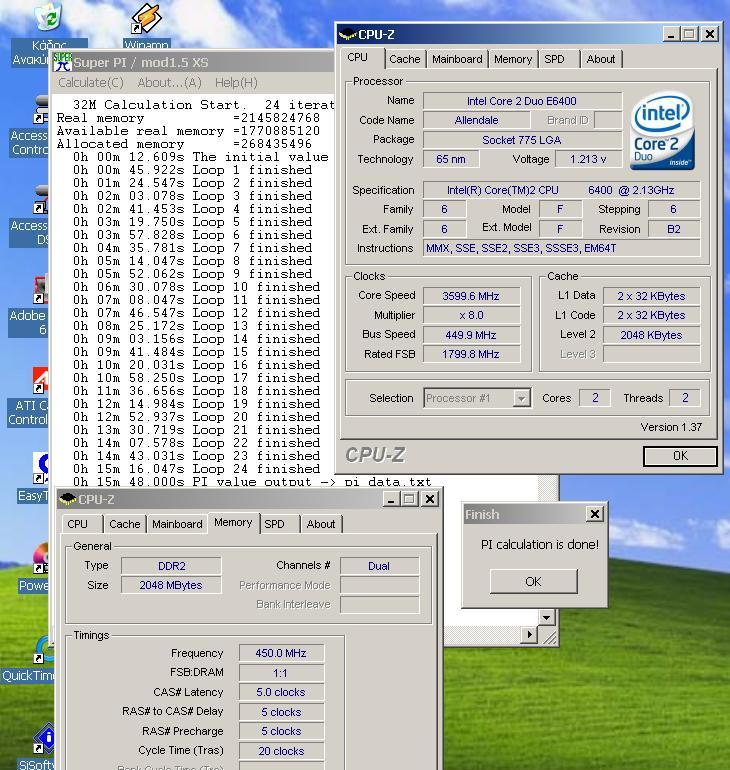Click OK in the upper CPU-Z window
The height and width of the screenshot is (770, 730).
[x=680, y=456]
